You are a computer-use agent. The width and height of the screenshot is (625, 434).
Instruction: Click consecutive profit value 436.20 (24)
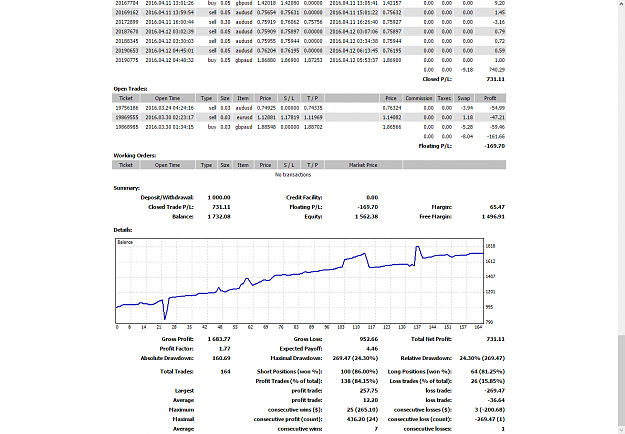pos(359,419)
